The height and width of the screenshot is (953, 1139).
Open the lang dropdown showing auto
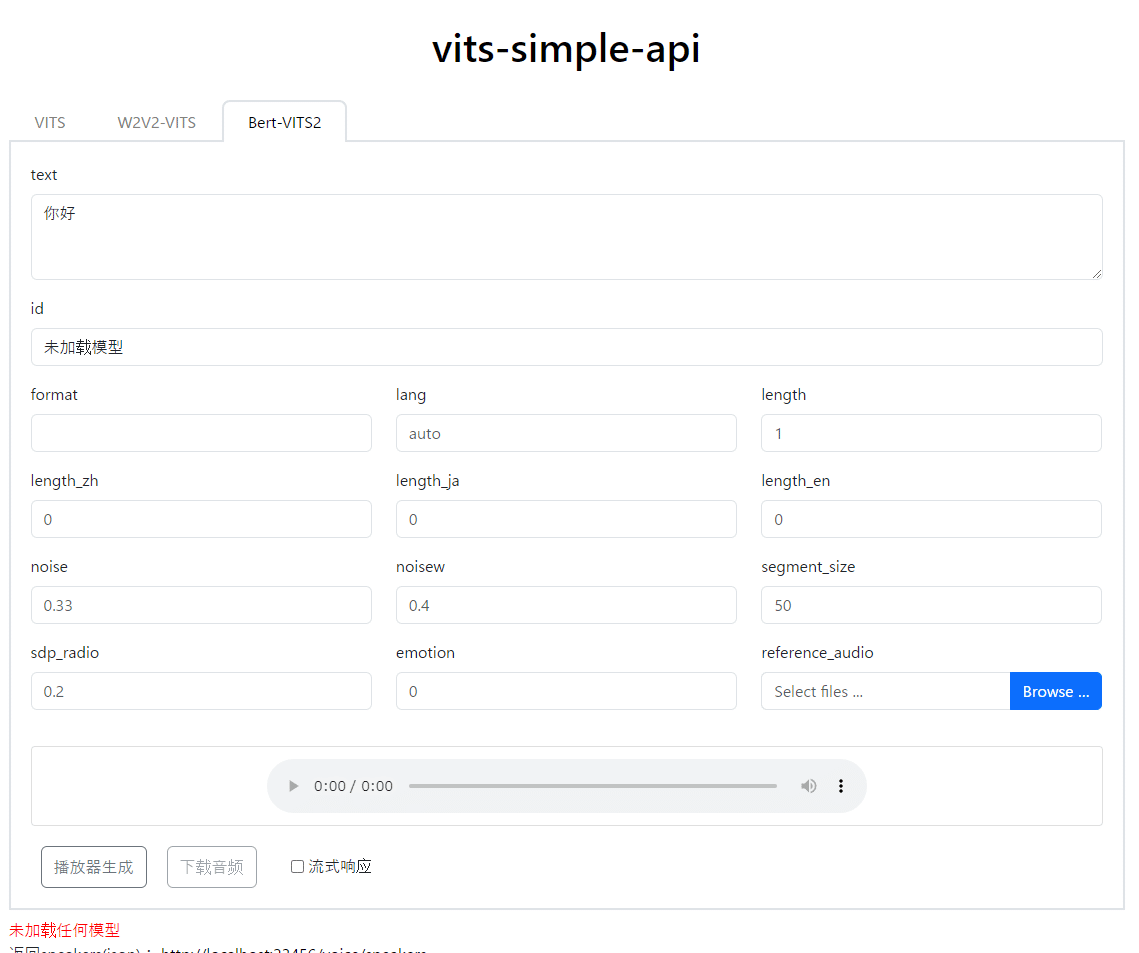pos(566,433)
